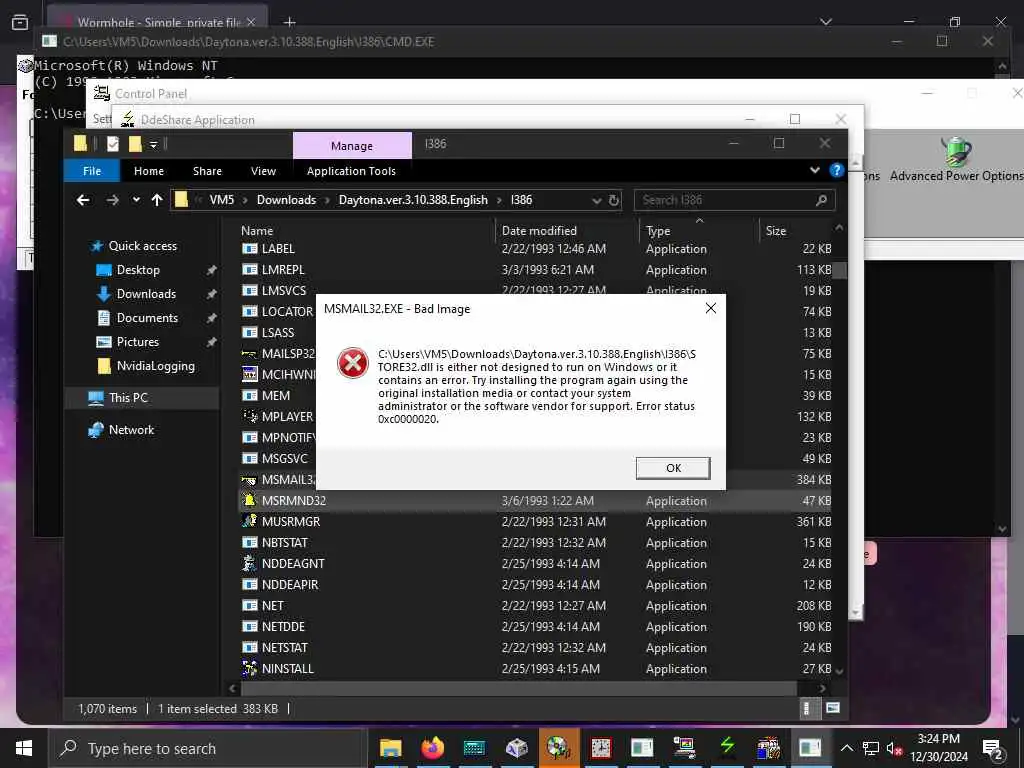Select the Manage contextual tab

tap(352, 146)
